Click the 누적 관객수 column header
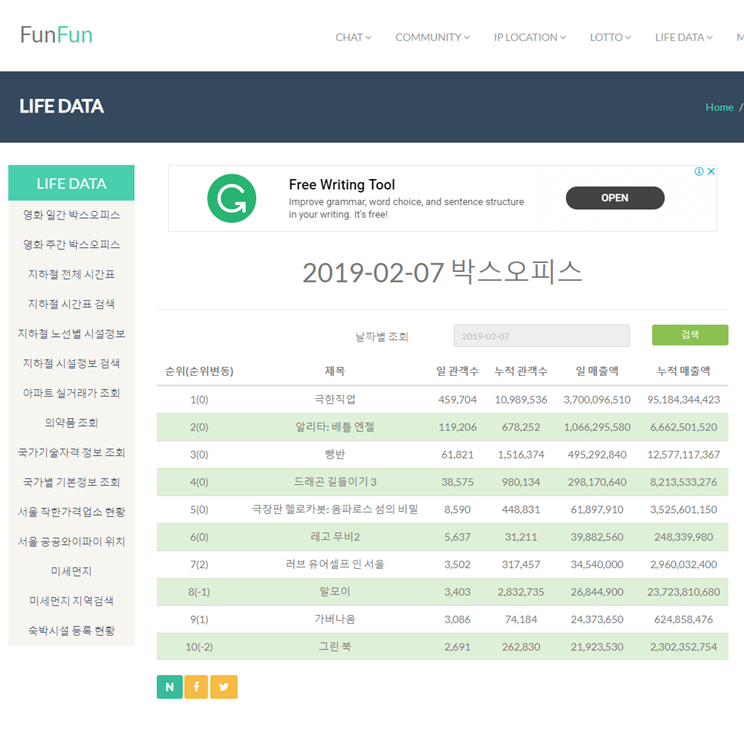Screen dimensions: 744x744 (x=521, y=371)
